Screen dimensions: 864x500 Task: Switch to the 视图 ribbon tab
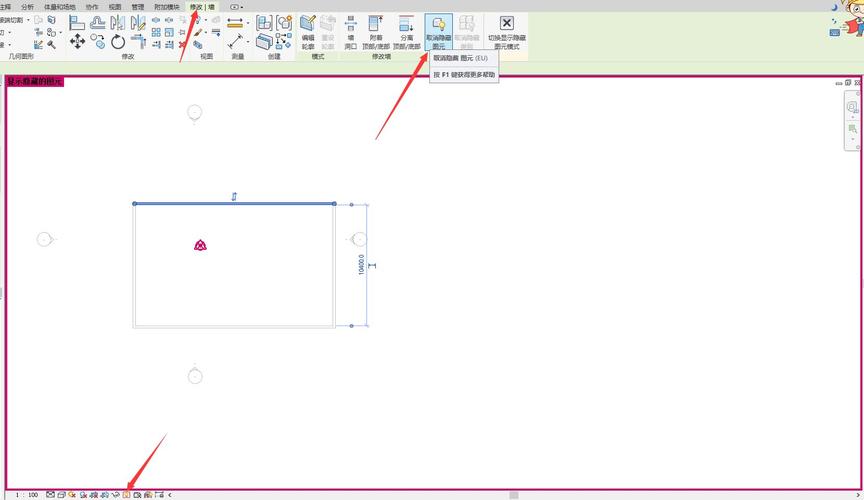pos(115,6)
